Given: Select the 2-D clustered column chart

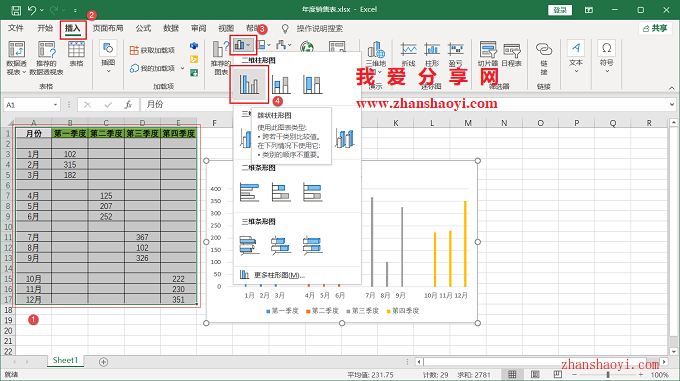Looking at the screenshot, I should coord(249,84).
